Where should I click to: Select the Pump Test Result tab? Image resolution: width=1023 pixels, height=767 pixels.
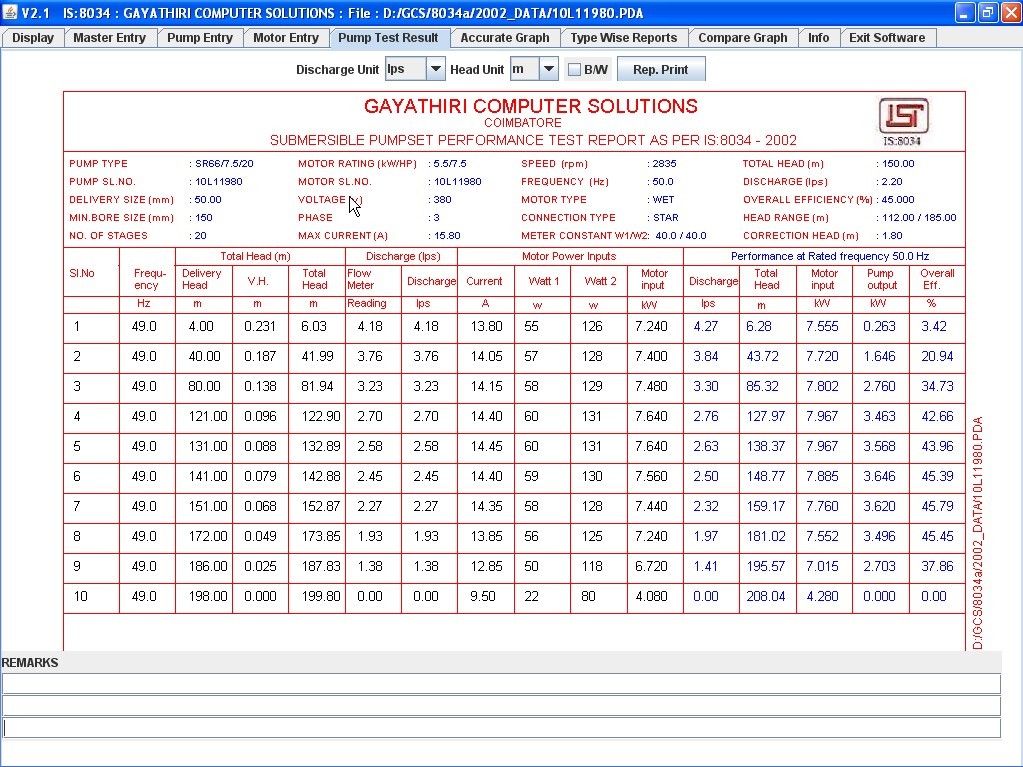(388, 38)
